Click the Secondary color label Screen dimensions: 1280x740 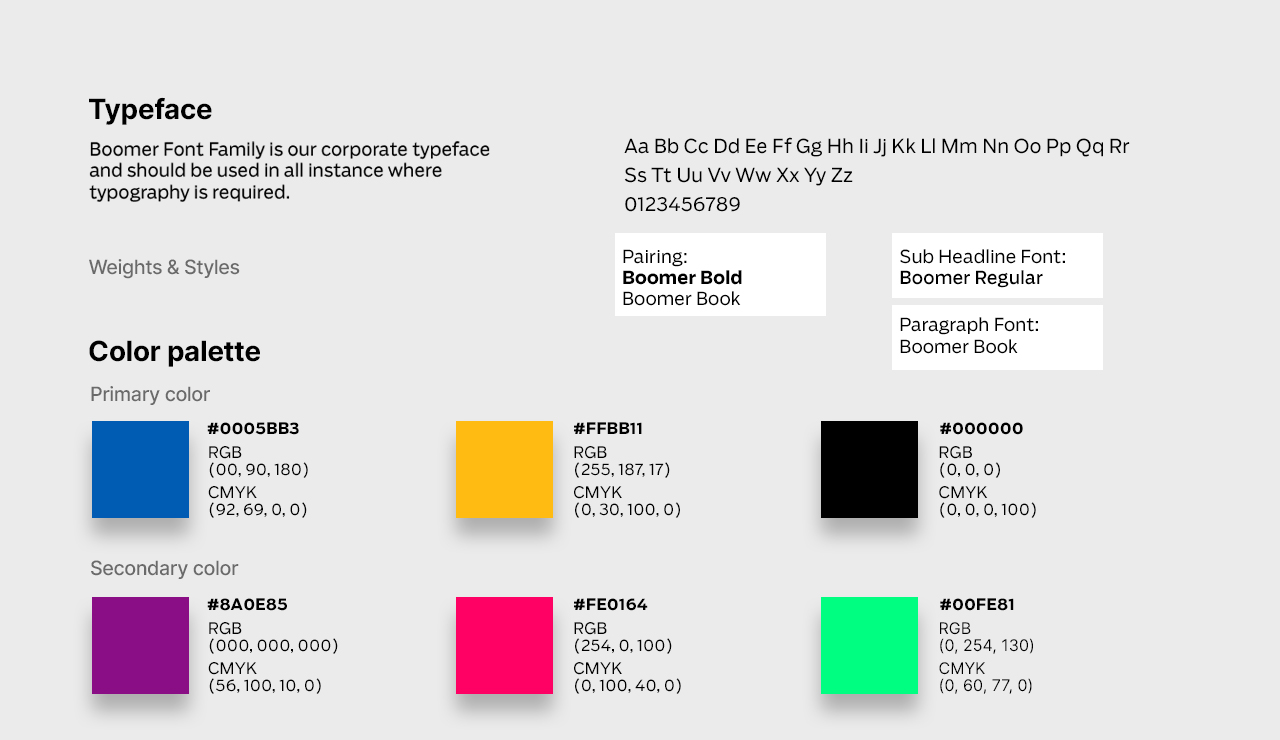coord(164,568)
